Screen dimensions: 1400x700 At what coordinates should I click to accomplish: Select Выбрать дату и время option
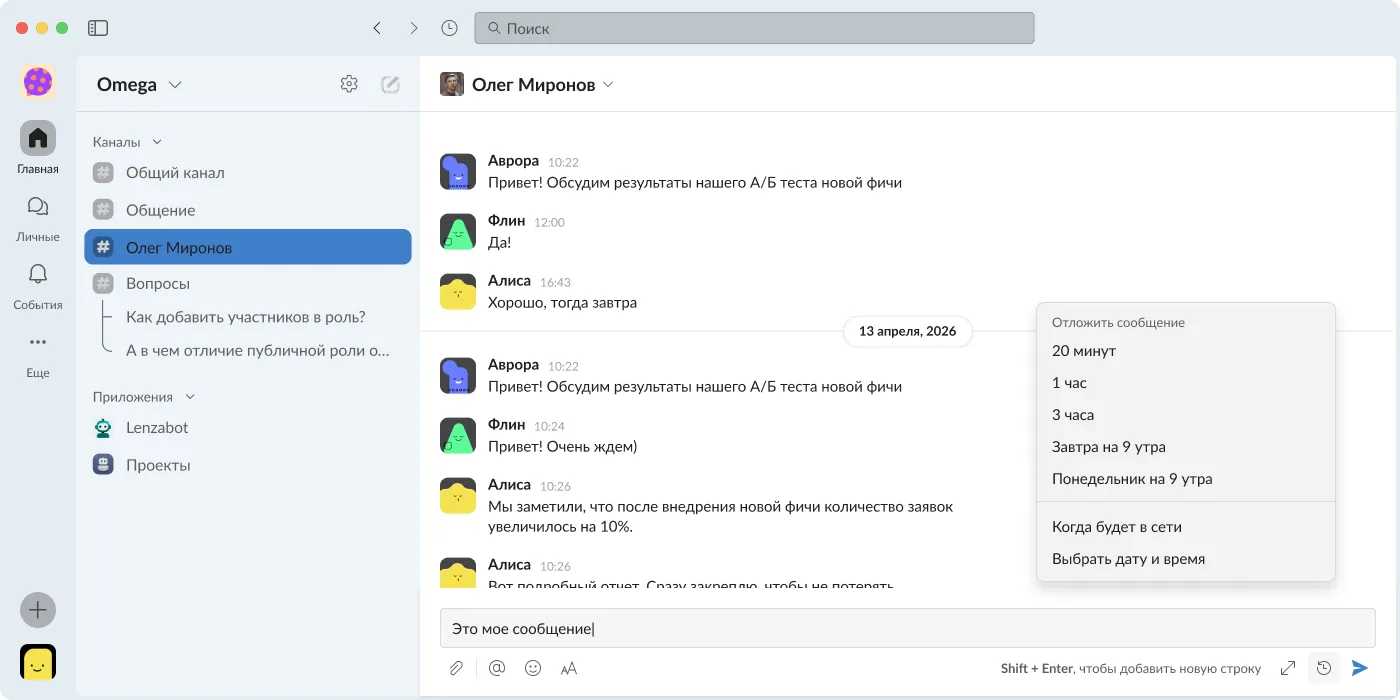point(1186,559)
